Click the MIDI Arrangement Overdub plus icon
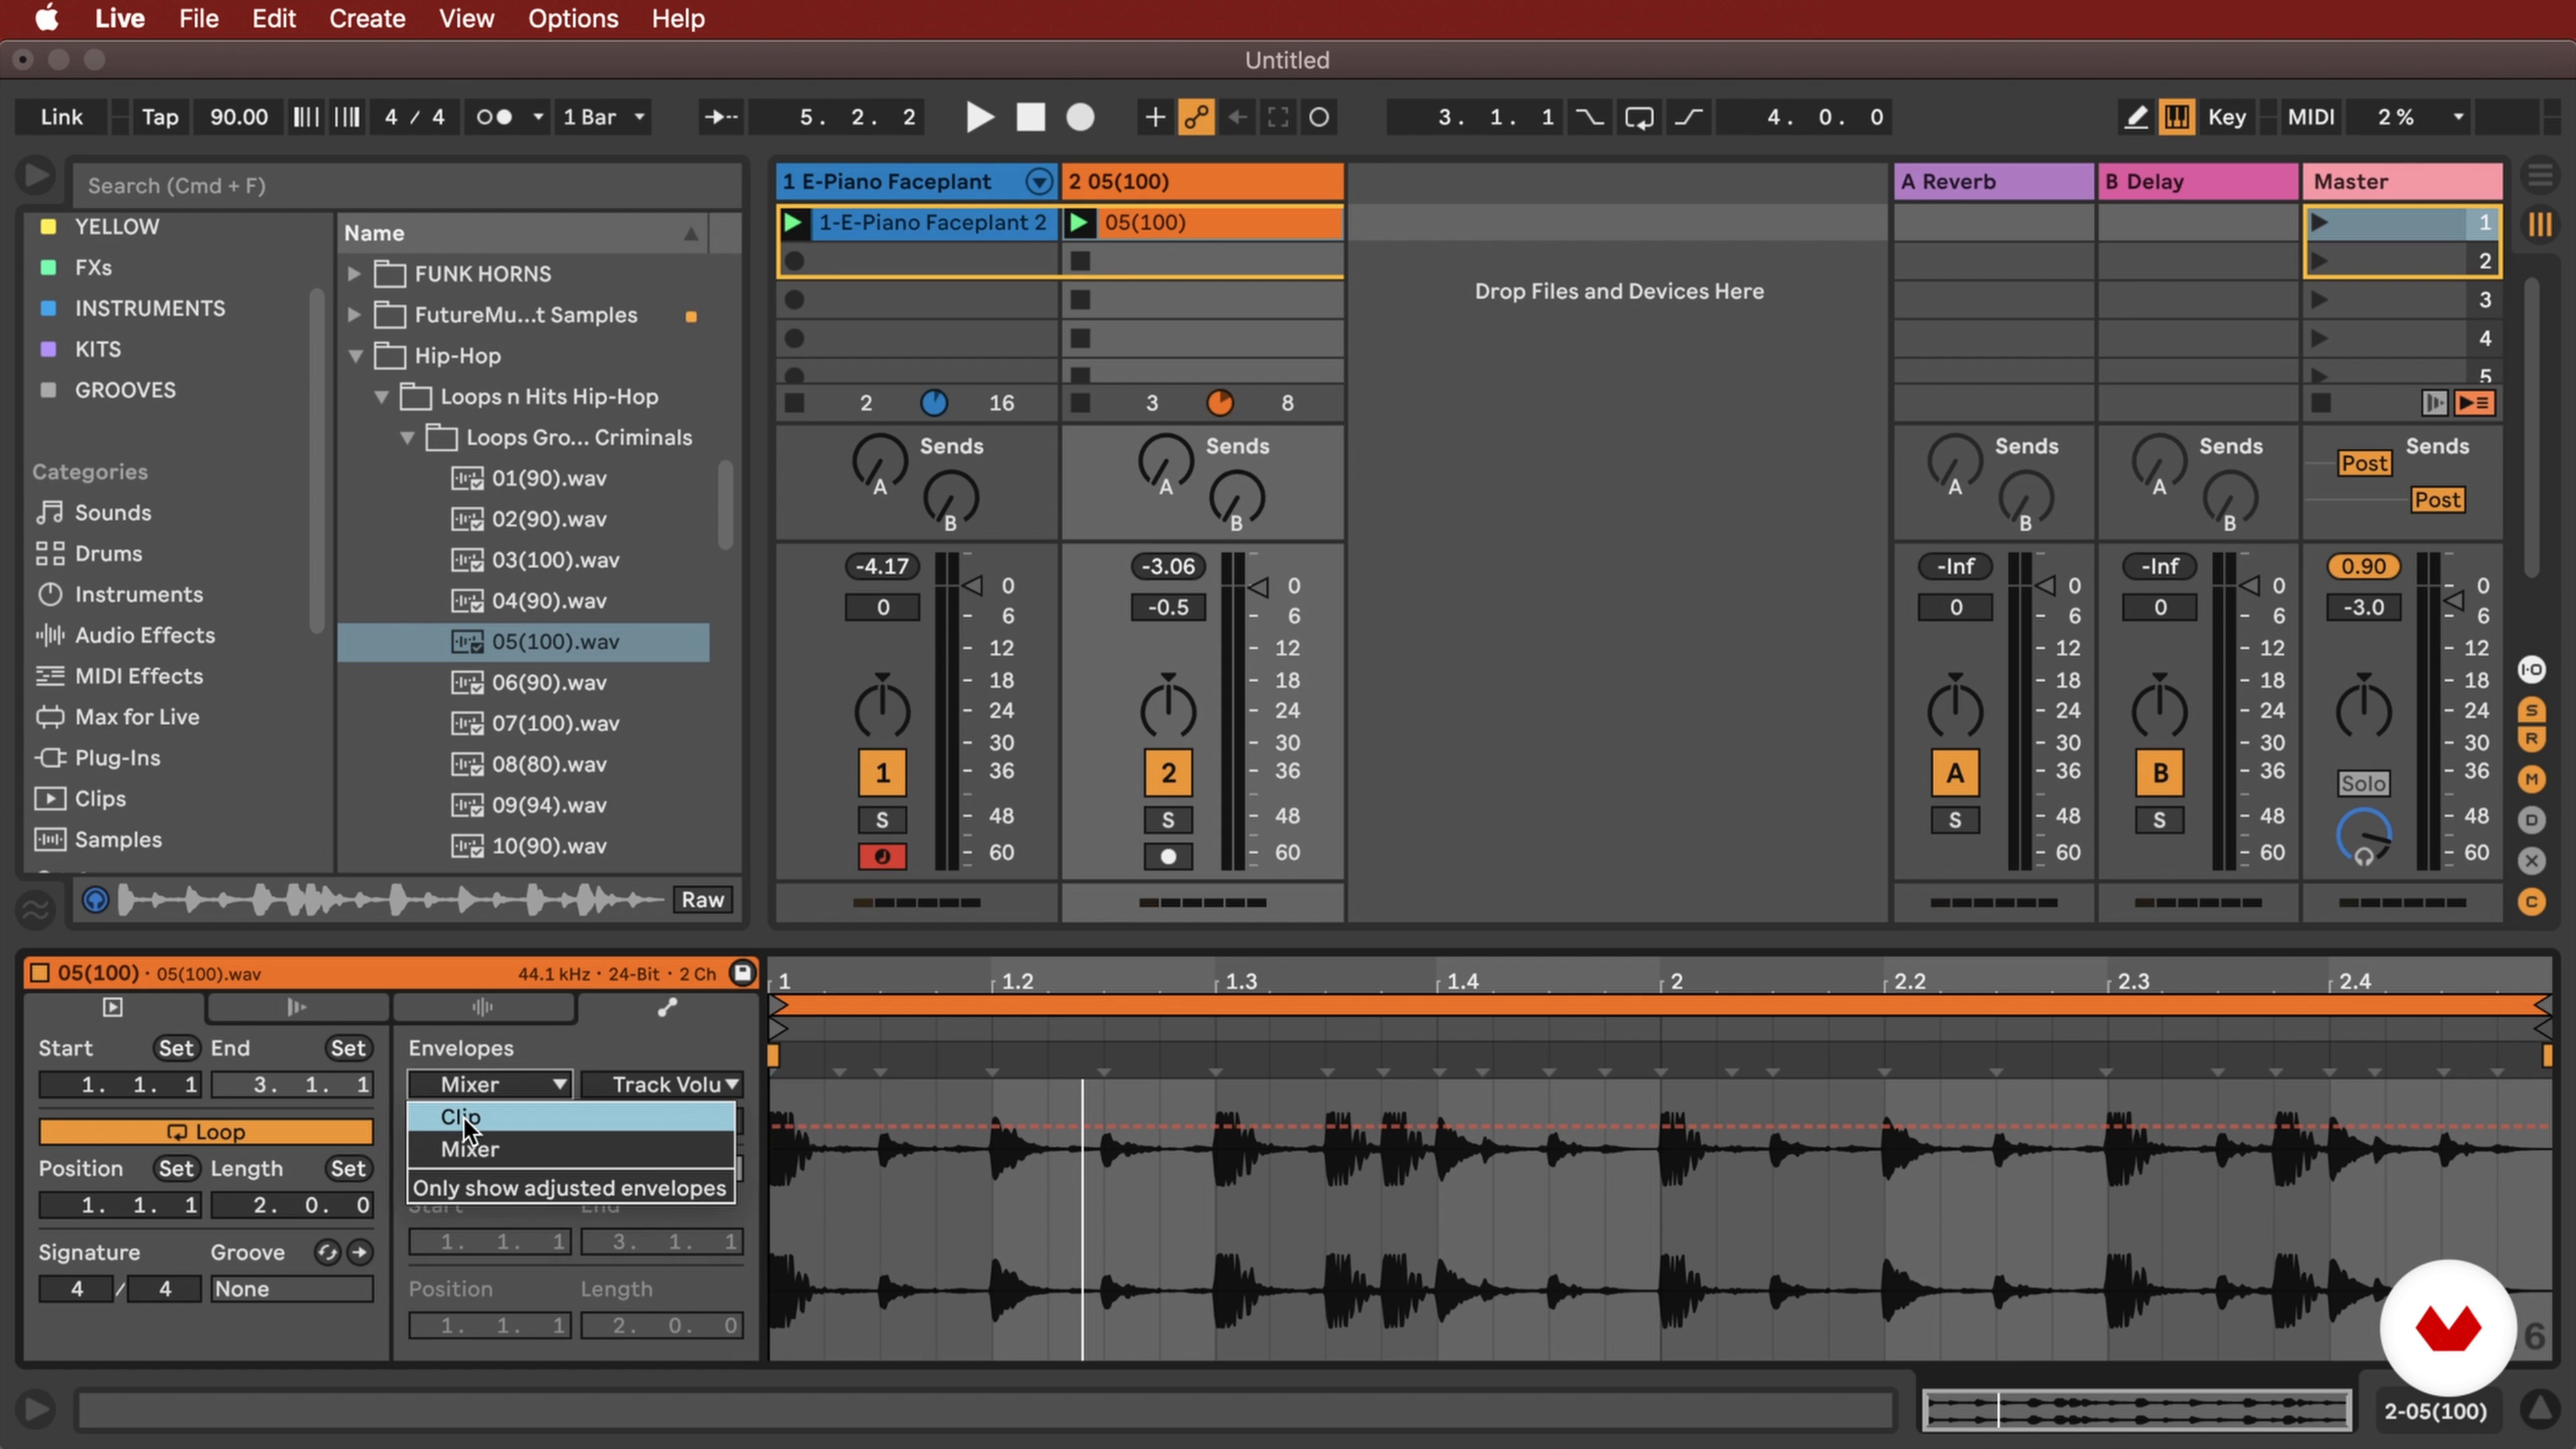Screen dimensions: 2576x1449 click(1154, 117)
